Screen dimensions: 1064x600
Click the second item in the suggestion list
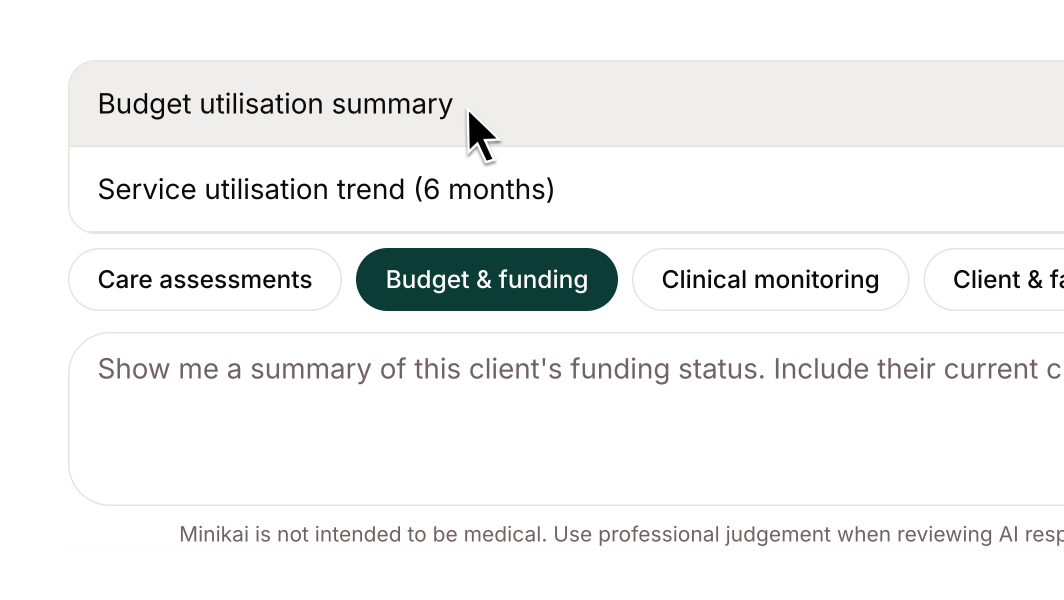click(326, 190)
